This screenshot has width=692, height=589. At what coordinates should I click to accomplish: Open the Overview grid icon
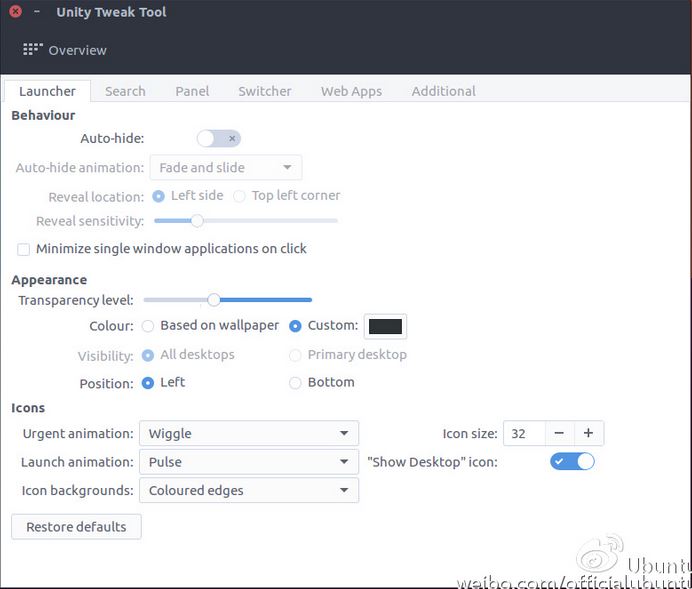[x=32, y=50]
